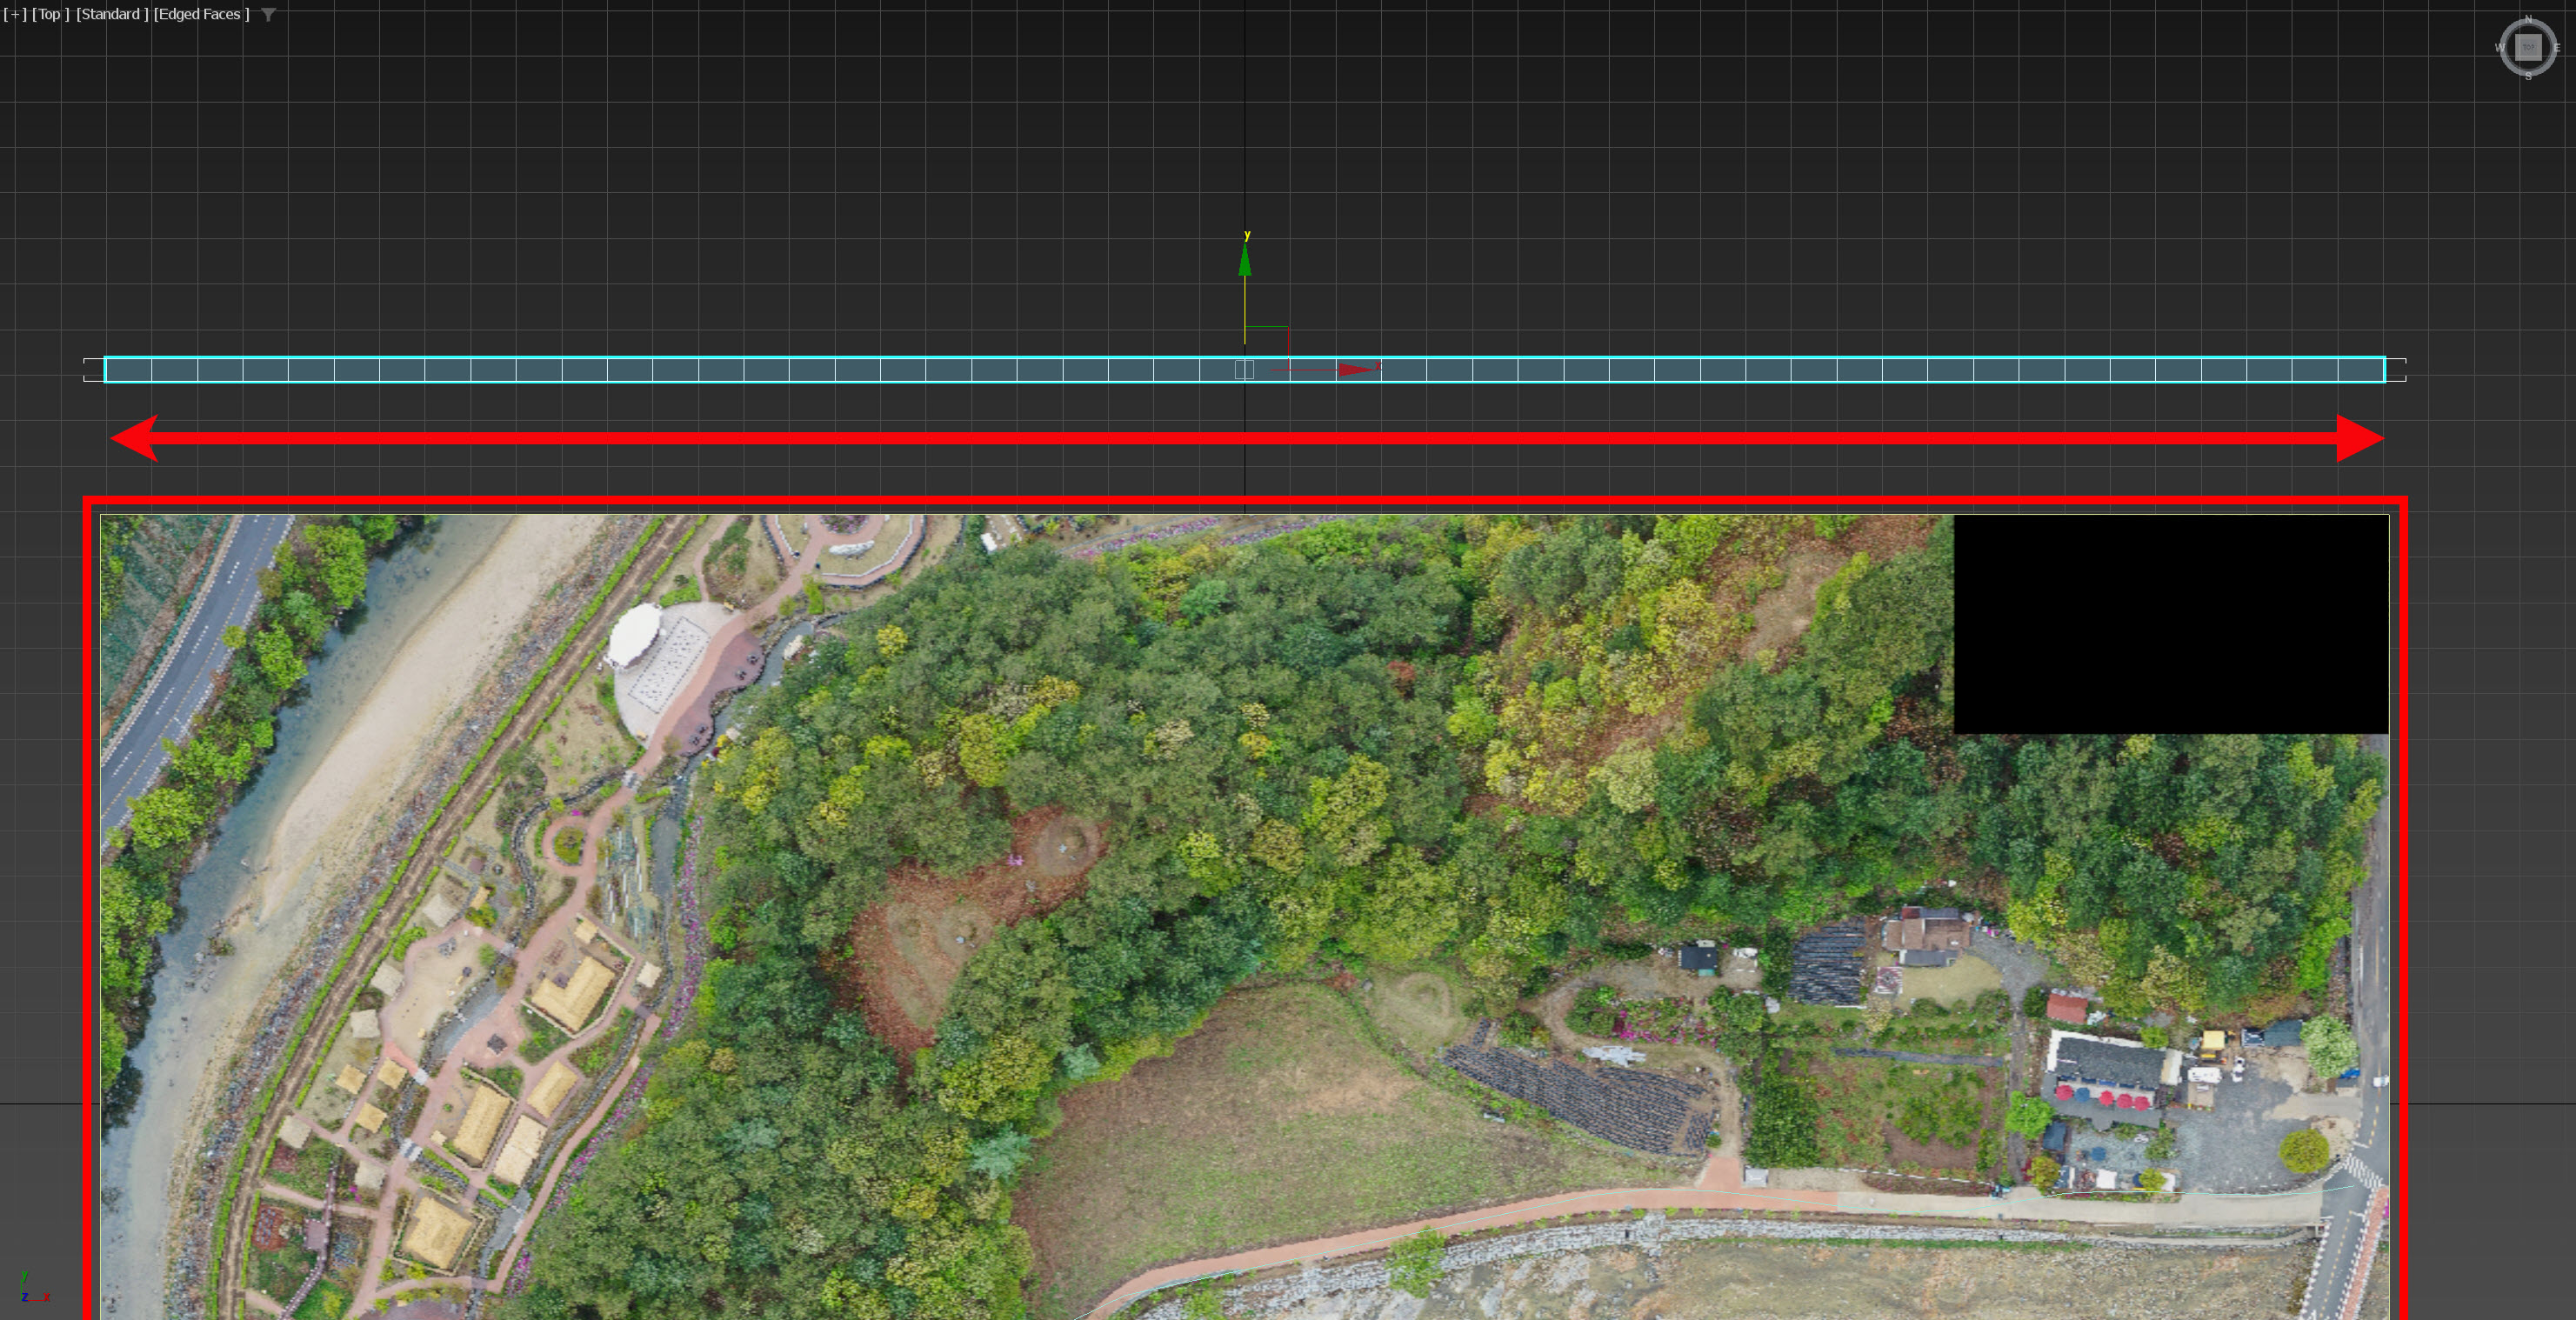2576x1320 pixels.
Task: Click the TOP face of the ViewCube
Action: pyautogui.click(x=2528, y=47)
